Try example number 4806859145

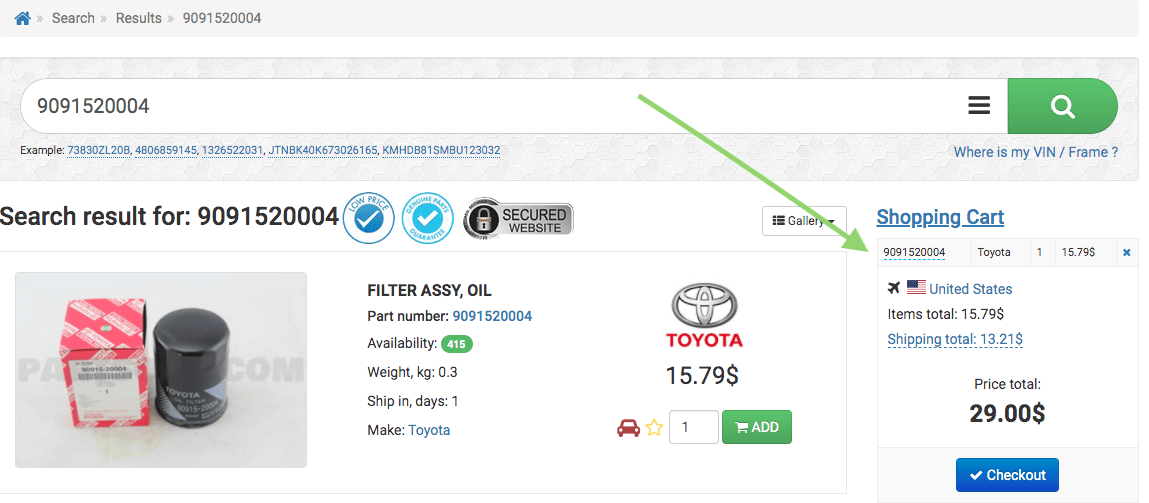tap(166, 150)
